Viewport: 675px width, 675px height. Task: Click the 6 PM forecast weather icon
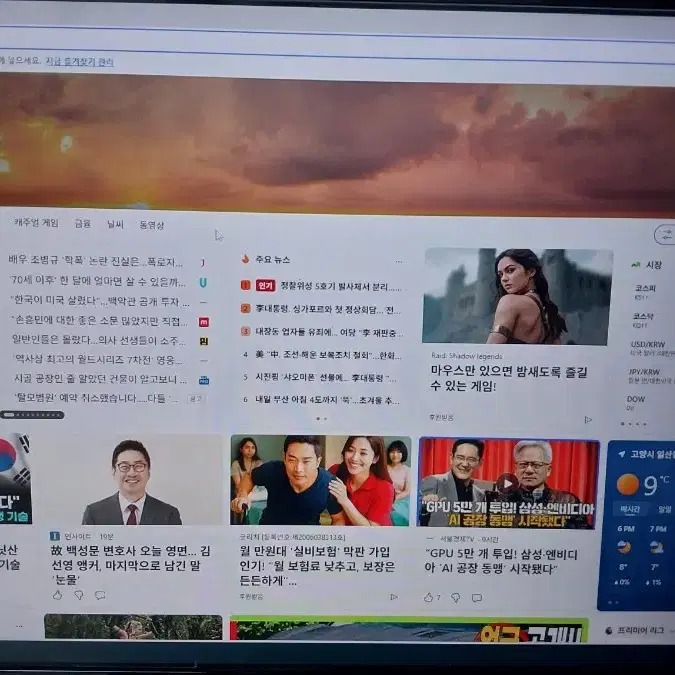coord(624,547)
